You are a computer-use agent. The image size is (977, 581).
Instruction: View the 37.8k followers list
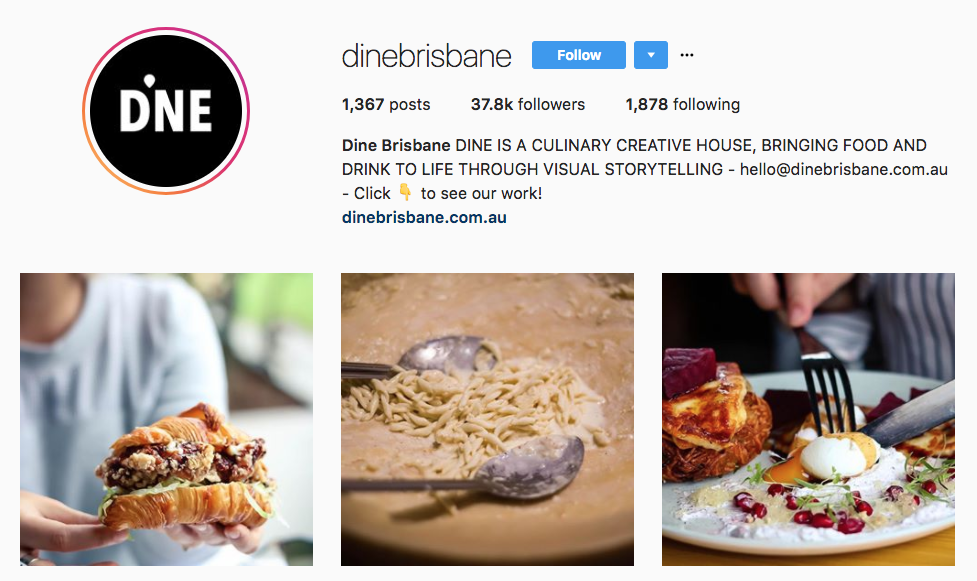click(528, 104)
